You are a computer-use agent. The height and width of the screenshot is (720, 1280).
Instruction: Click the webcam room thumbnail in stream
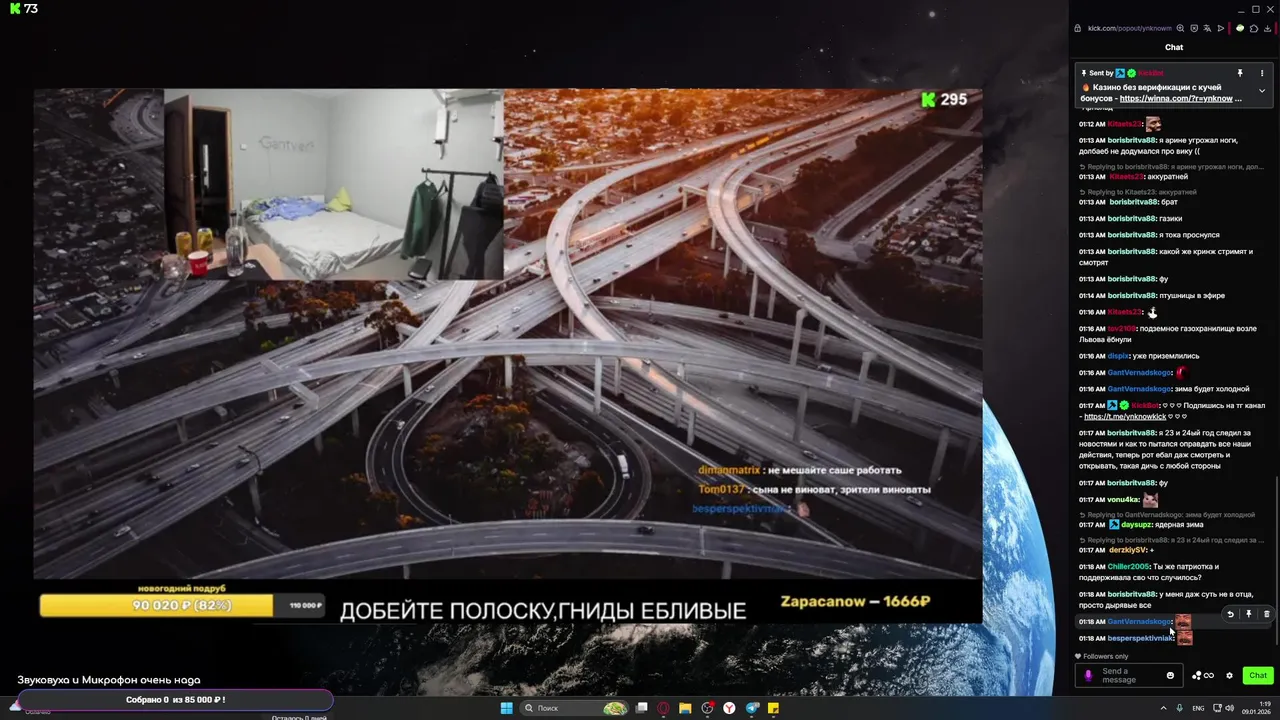click(333, 184)
